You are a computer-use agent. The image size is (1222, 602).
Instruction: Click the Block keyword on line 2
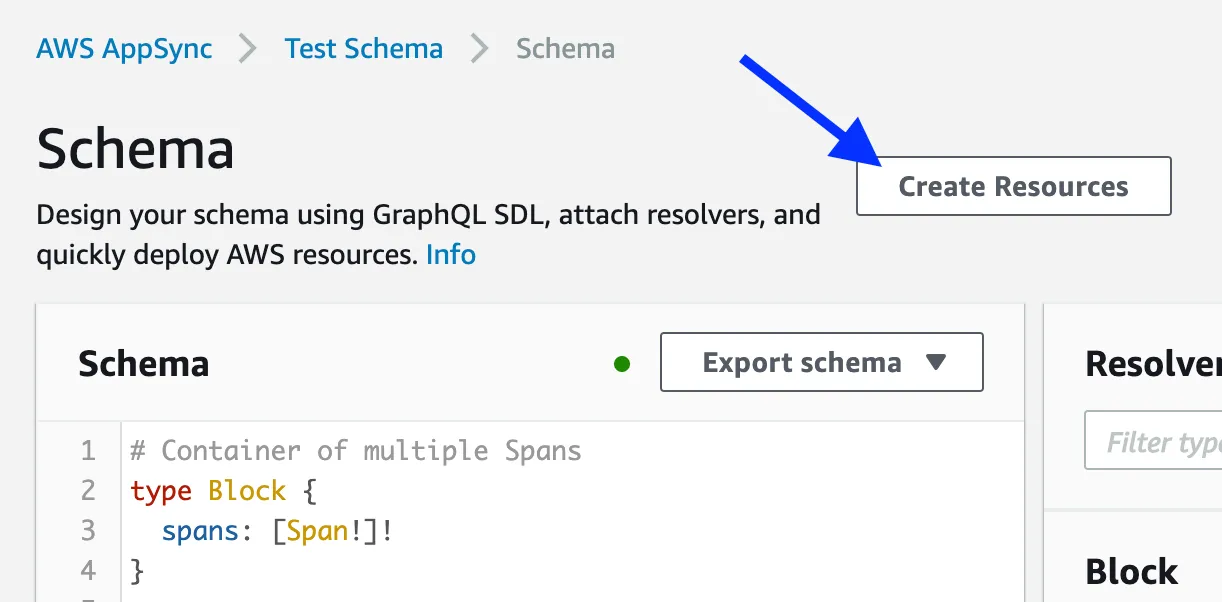(x=247, y=490)
